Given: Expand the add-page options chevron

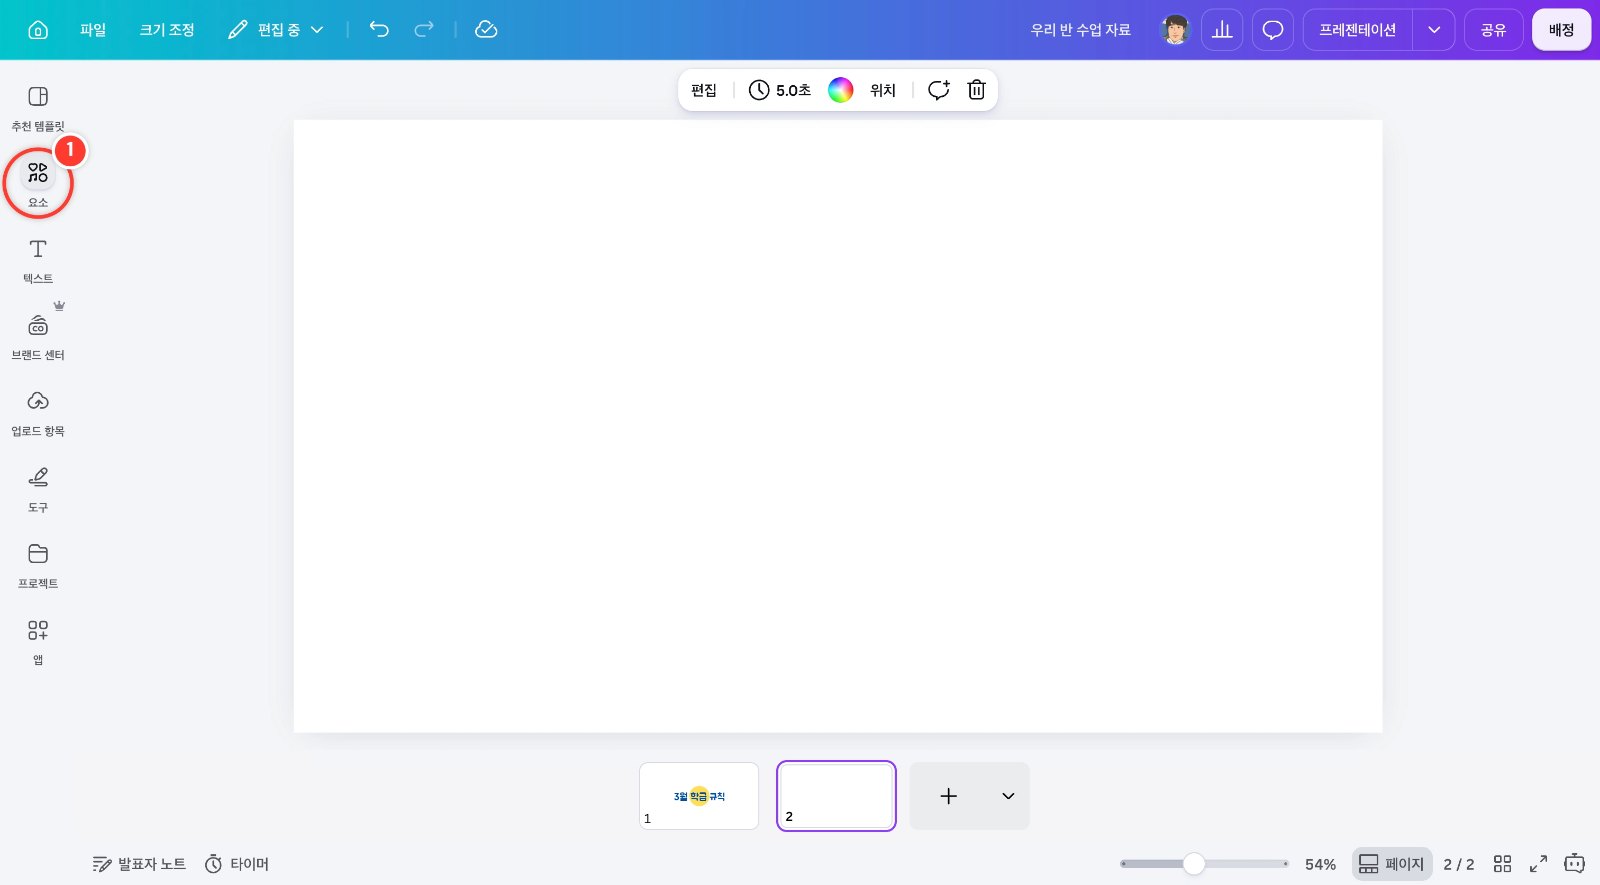Looking at the screenshot, I should 1008,796.
